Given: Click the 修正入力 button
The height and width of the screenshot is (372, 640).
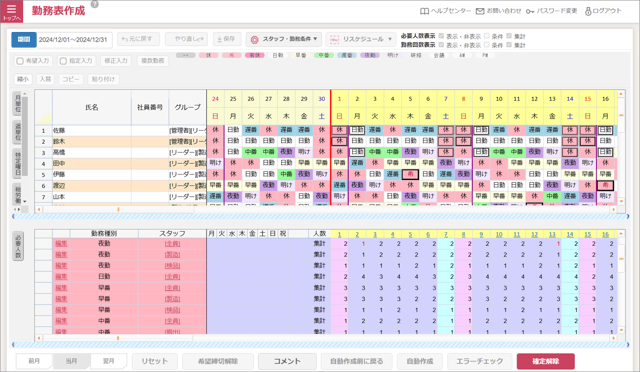Looking at the screenshot, I should pyautogui.click(x=116, y=61).
